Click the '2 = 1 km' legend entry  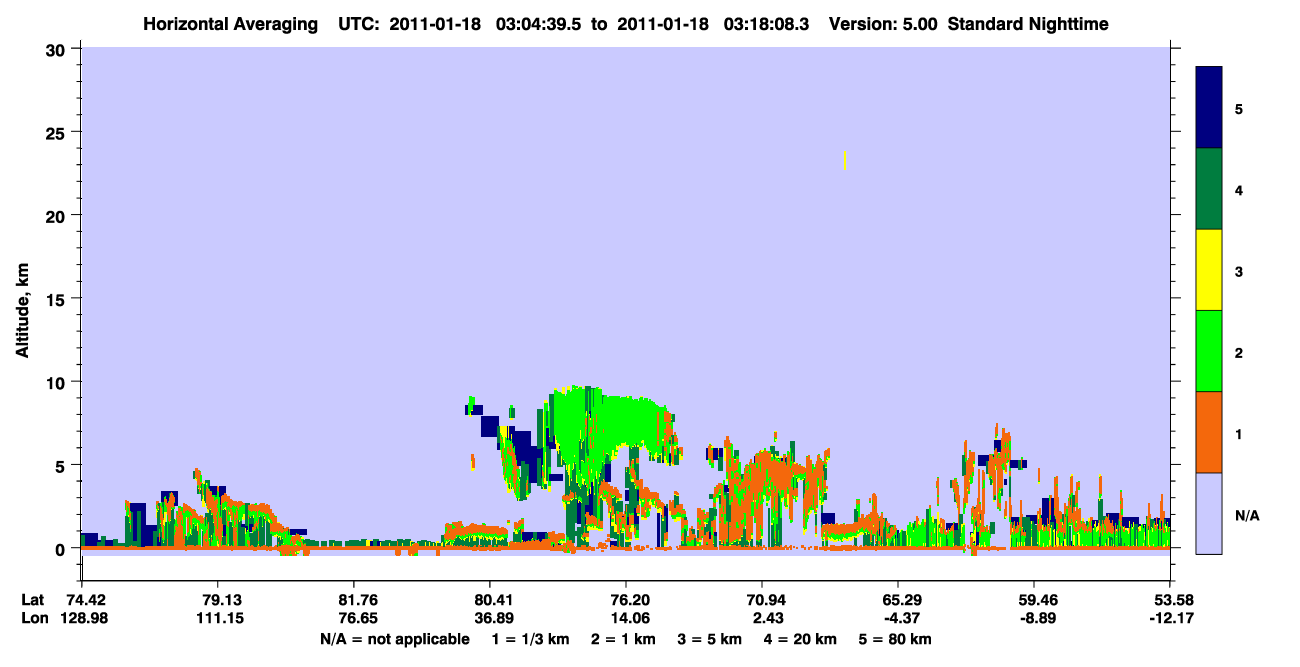pyautogui.click(x=623, y=639)
